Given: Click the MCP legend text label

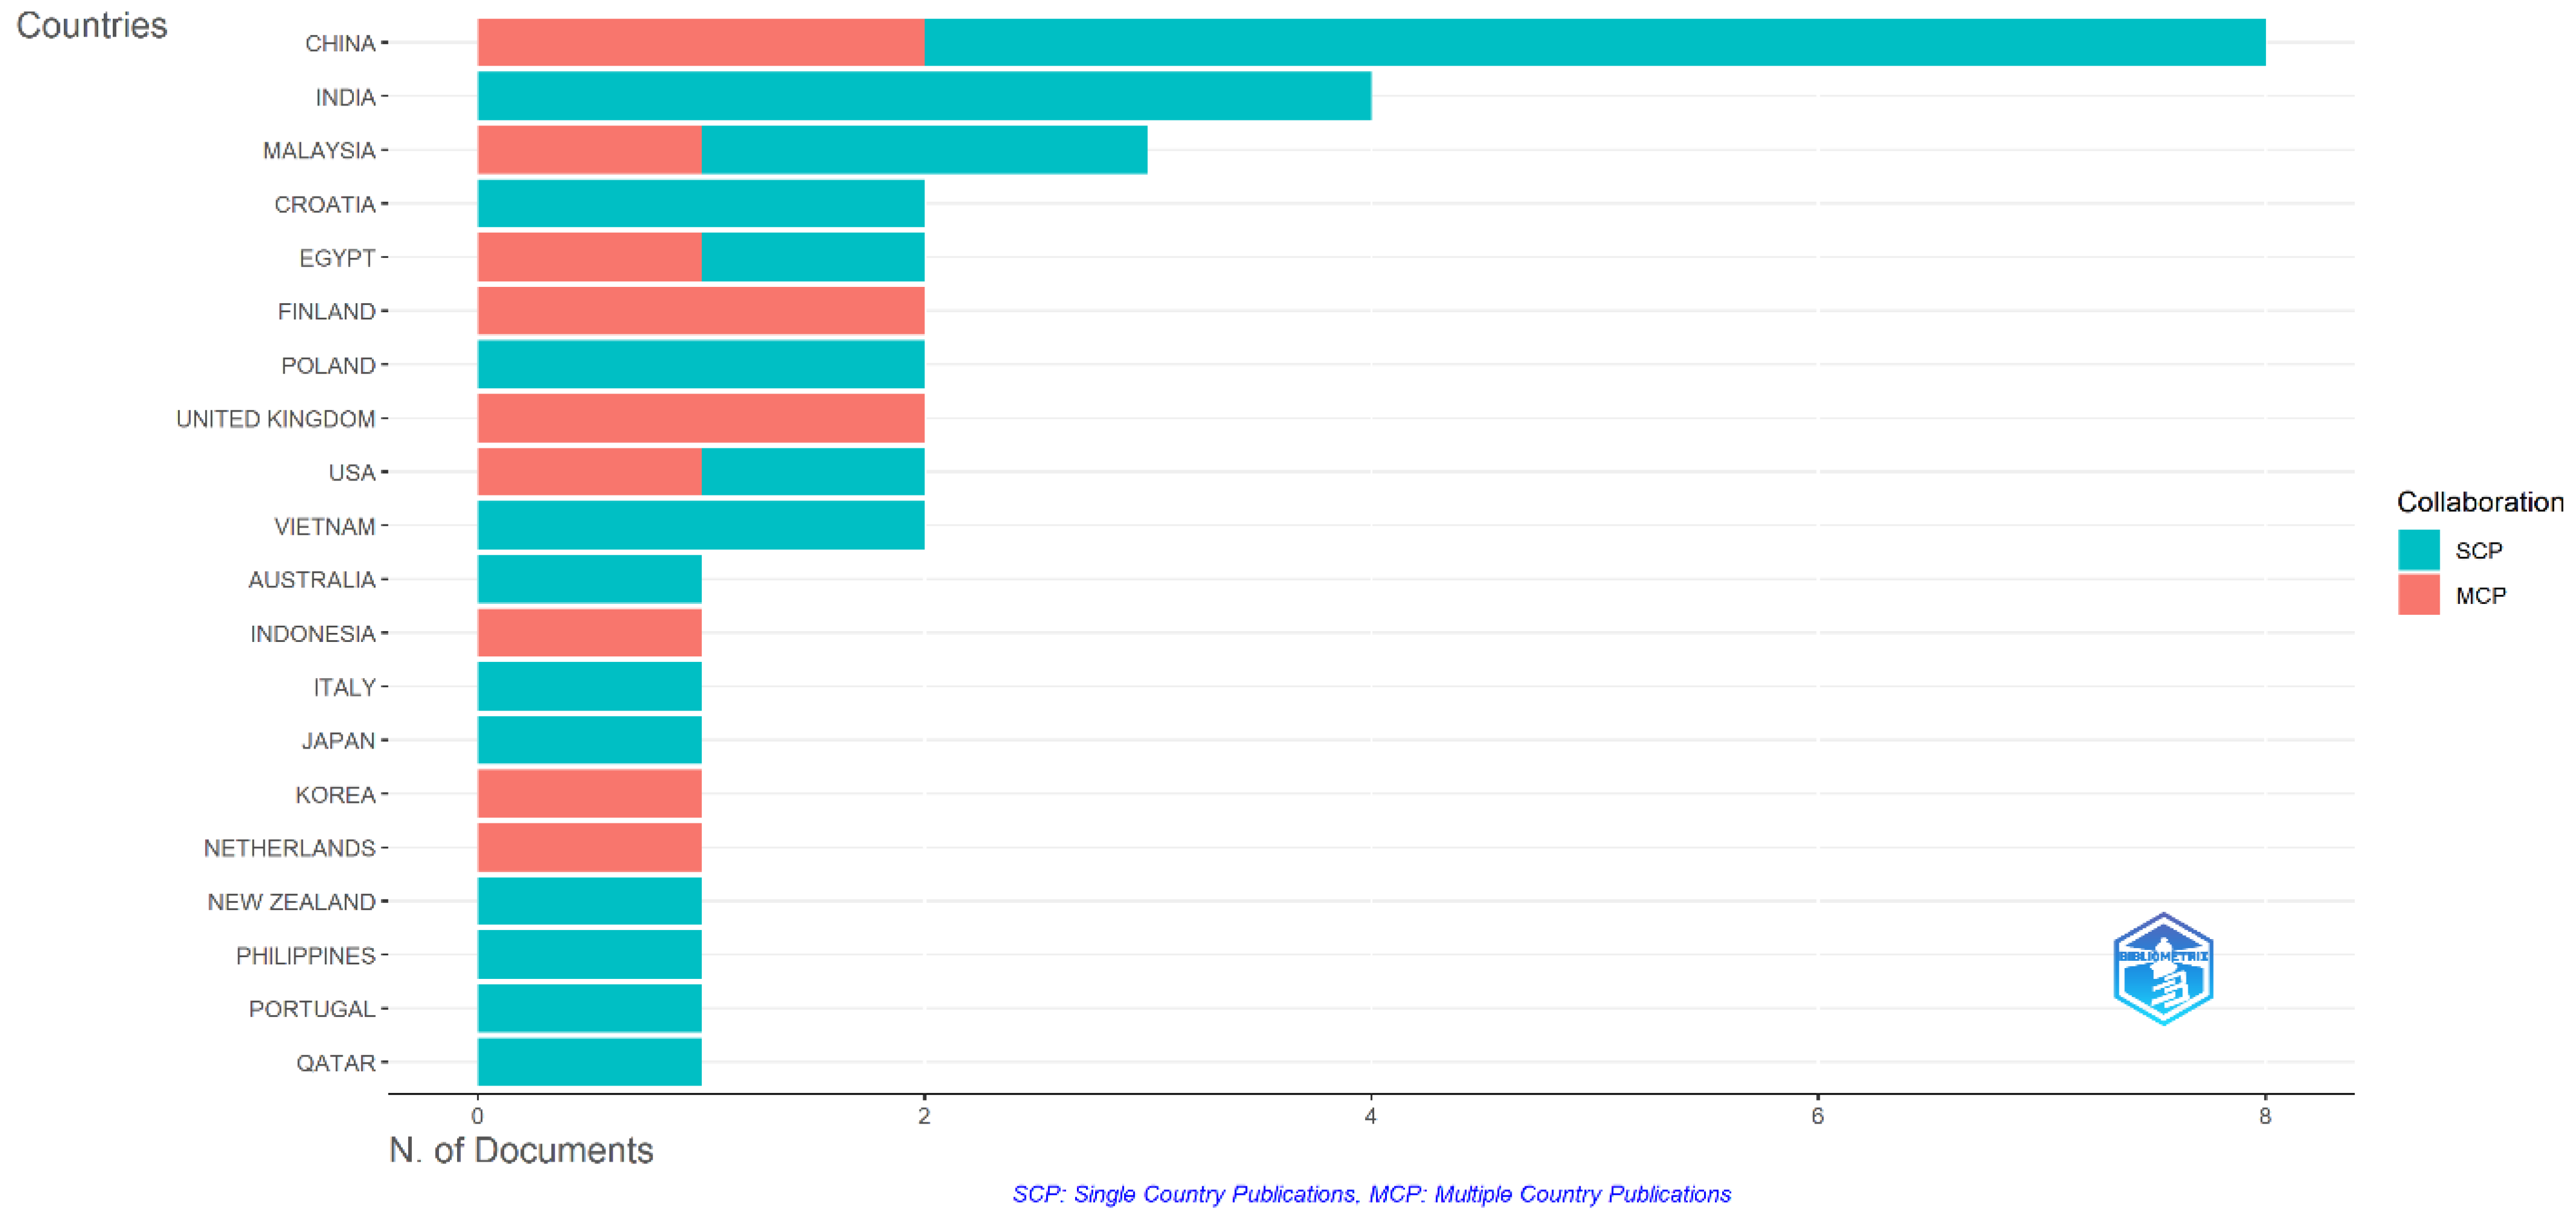Looking at the screenshot, I should (x=2480, y=596).
